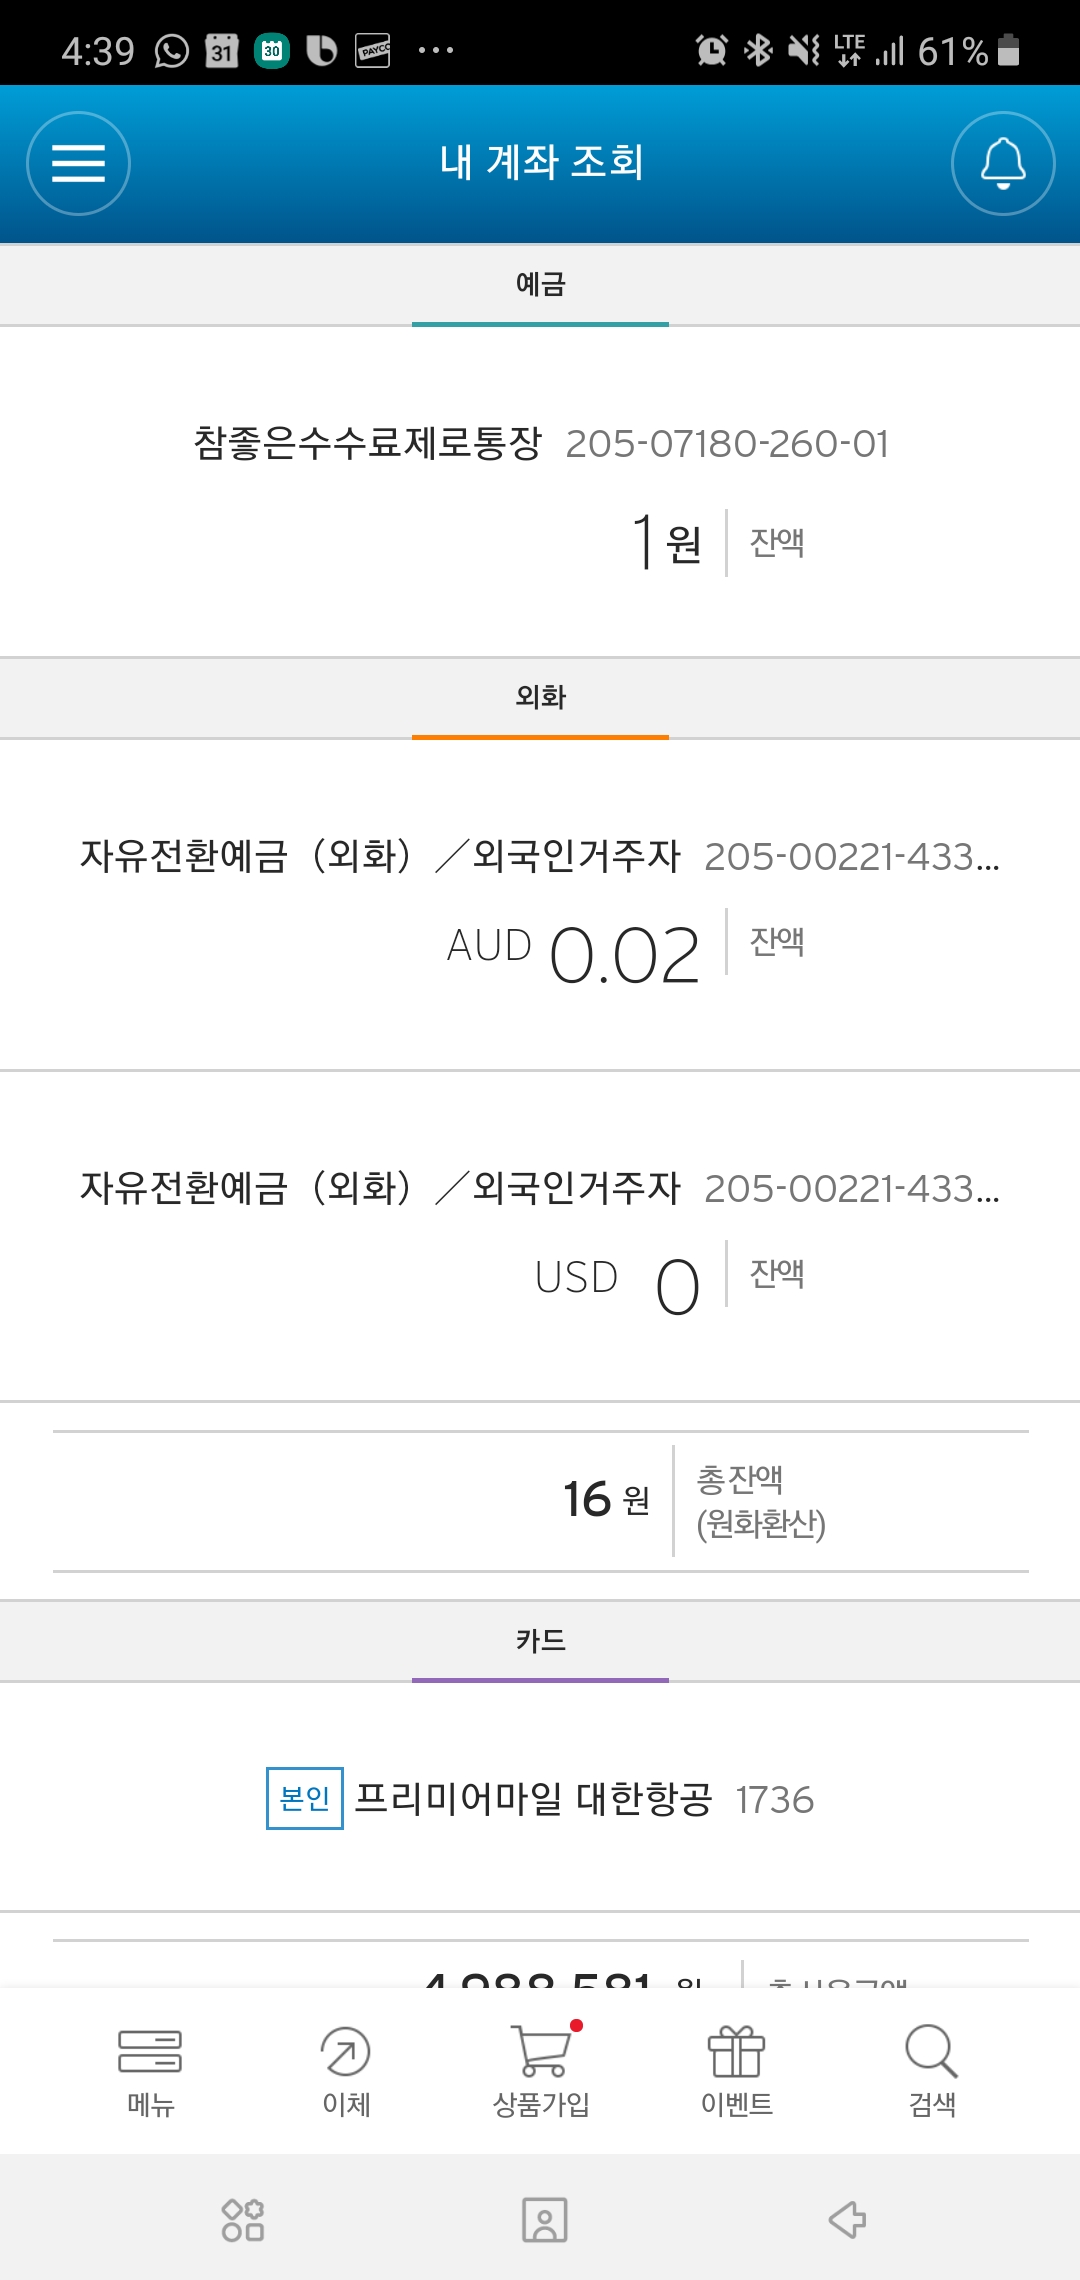1080x2280 pixels.
Task: Select the 카드 section tab
Action: tap(540, 1640)
